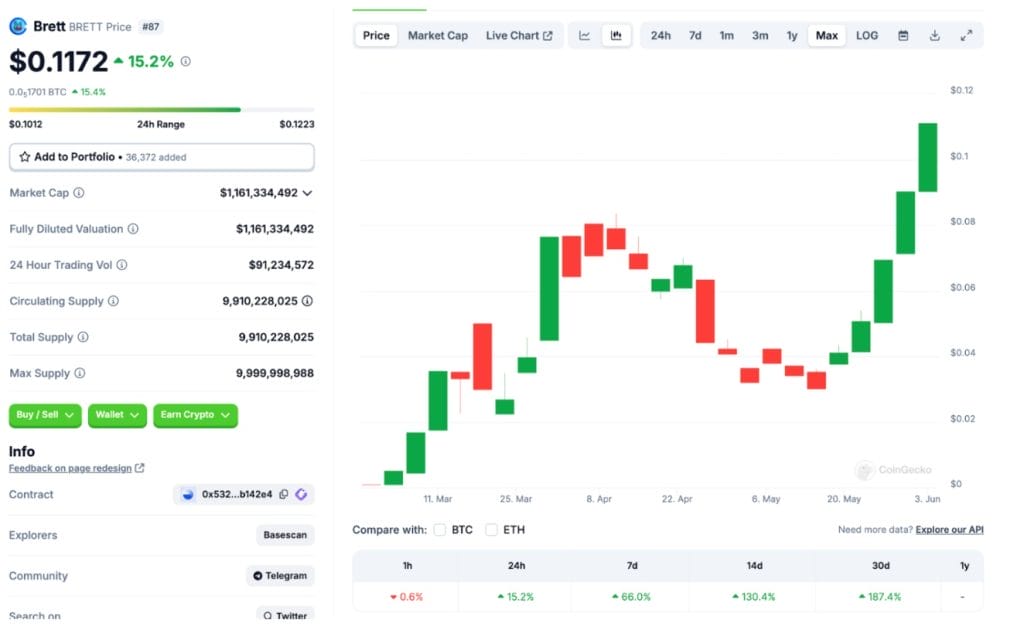Switch to line chart view icon
This screenshot has height=637, width=1024.
584,36
